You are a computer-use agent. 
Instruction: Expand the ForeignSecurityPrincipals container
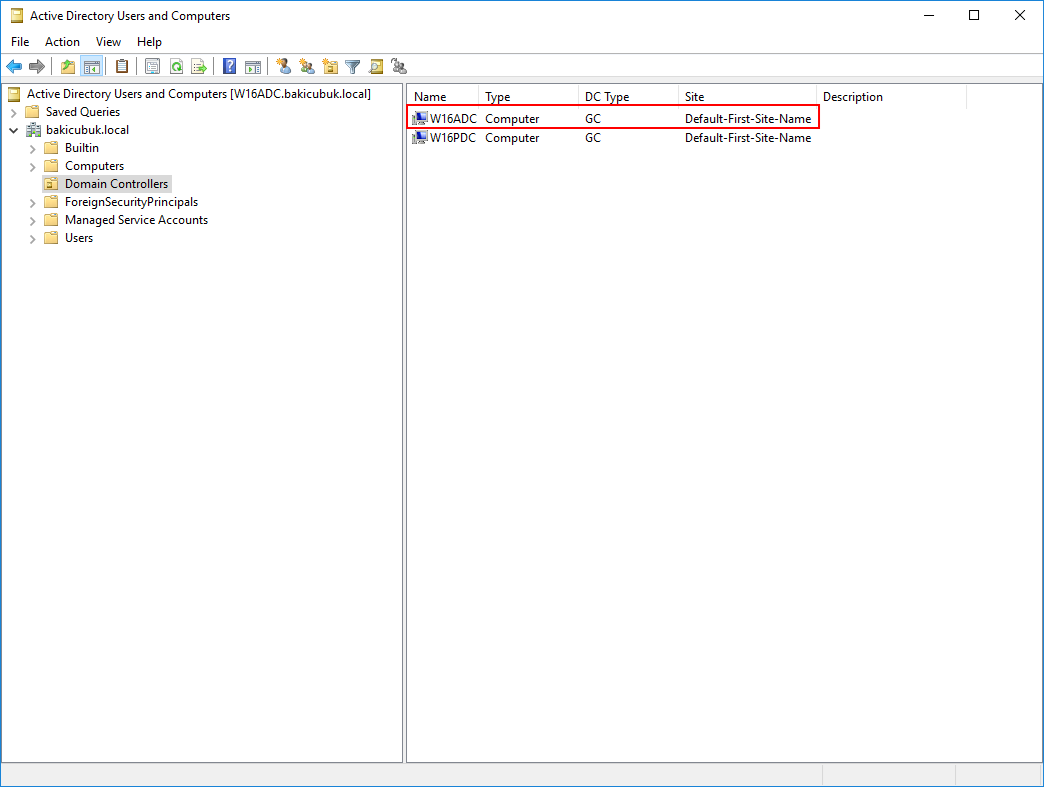click(33, 202)
